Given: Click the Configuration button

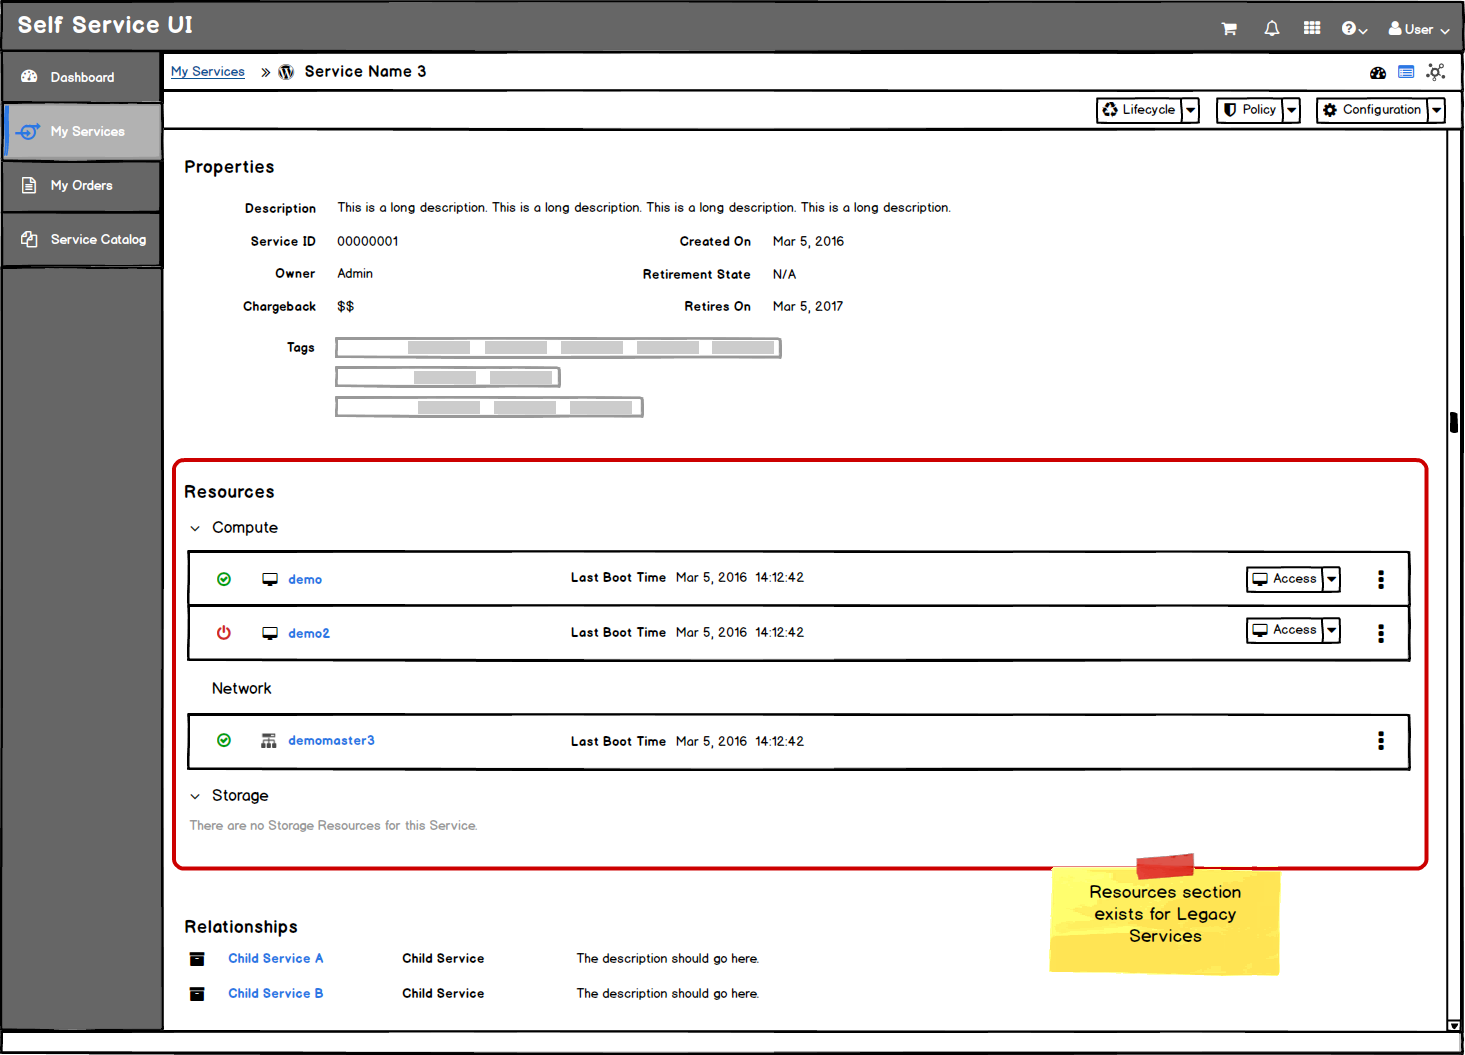Looking at the screenshot, I should click(x=1372, y=110).
